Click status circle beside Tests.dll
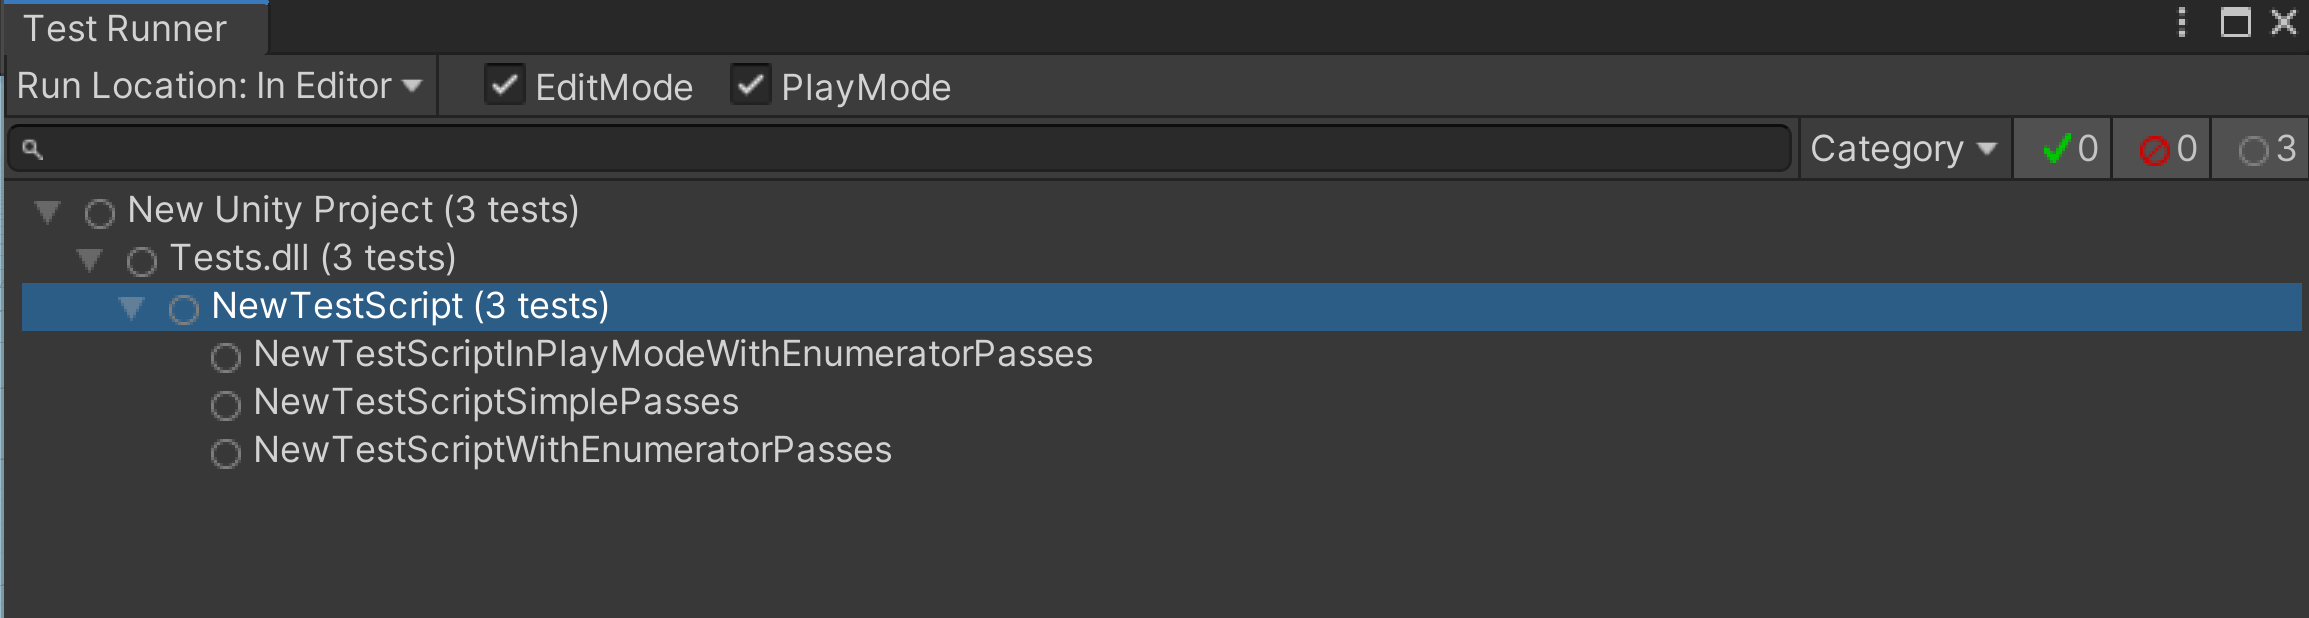 pos(141,260)
